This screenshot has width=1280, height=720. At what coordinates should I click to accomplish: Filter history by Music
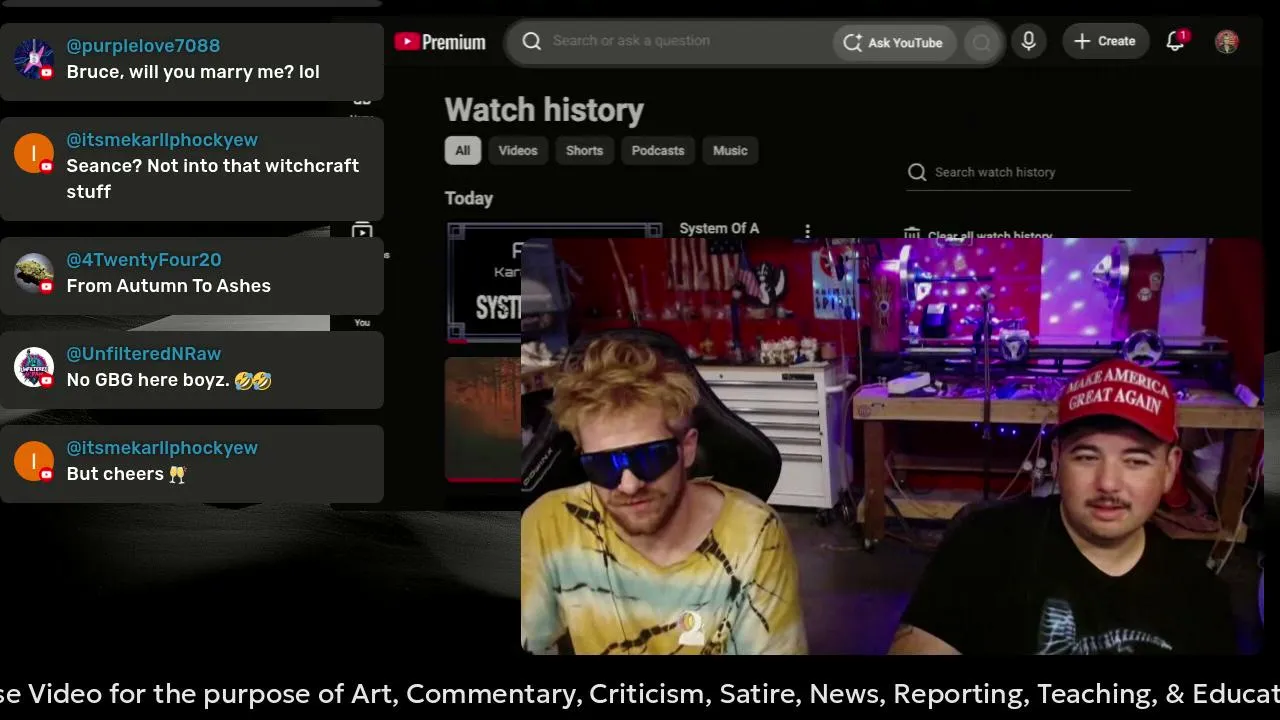click(730, 150)
